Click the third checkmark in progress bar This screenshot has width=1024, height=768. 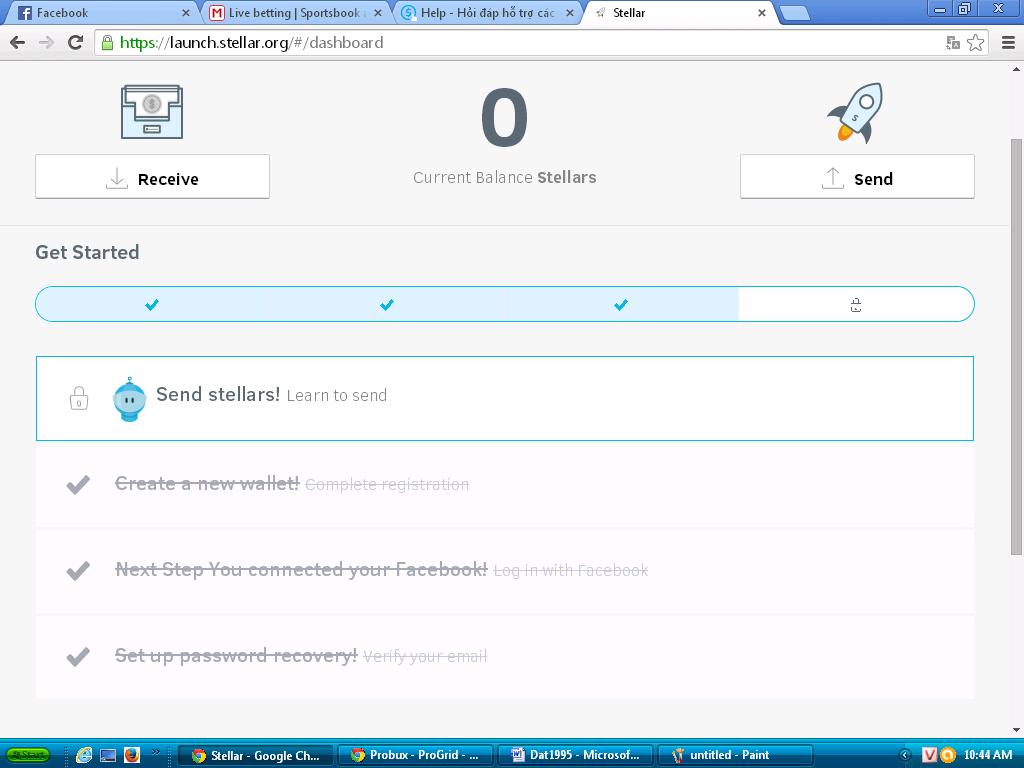(621, 304)
